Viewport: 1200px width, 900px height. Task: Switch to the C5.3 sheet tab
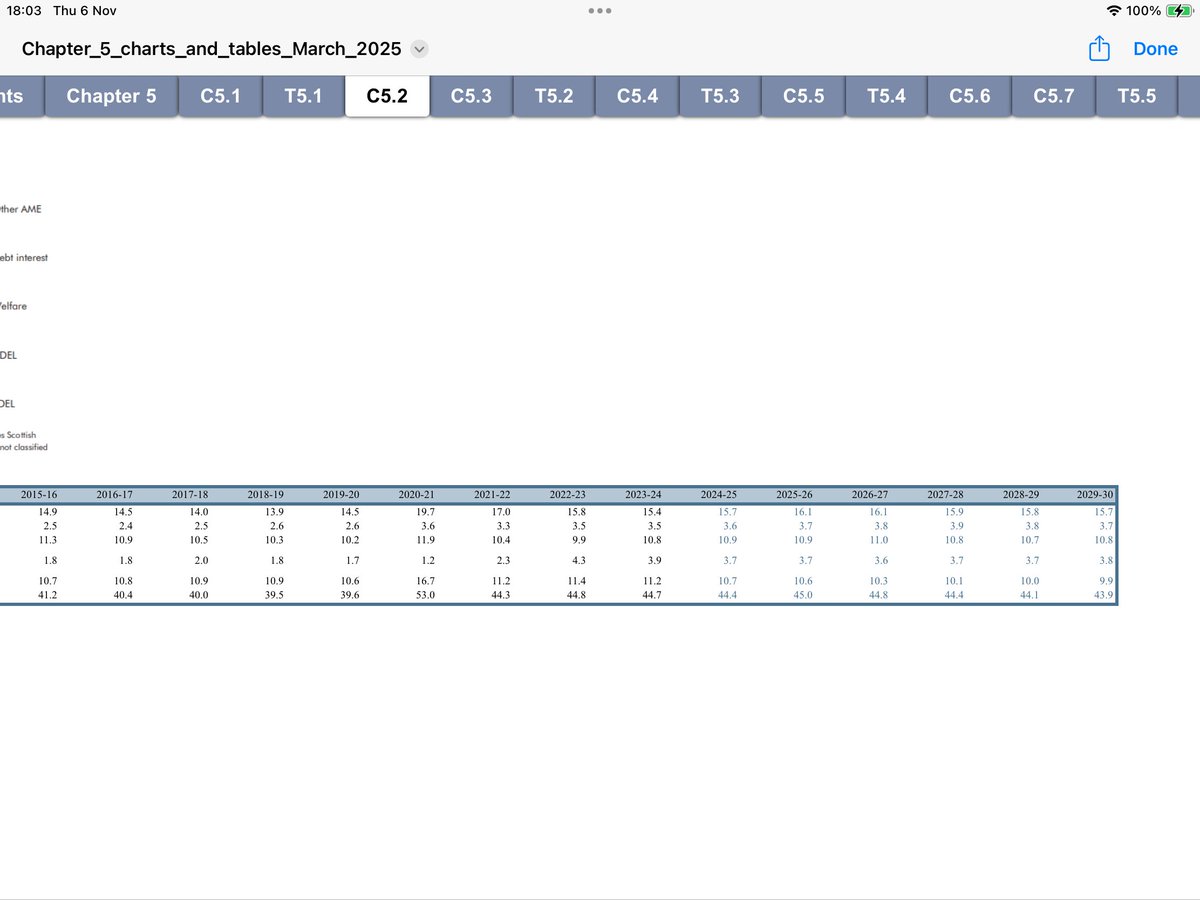[471, 96]
